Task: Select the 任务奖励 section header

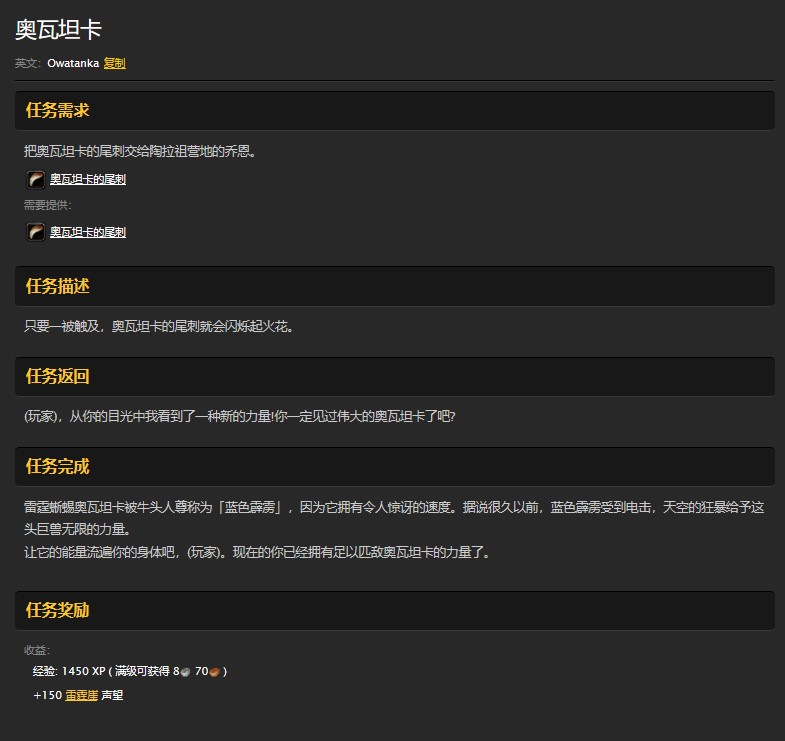Action: [58, 610]
